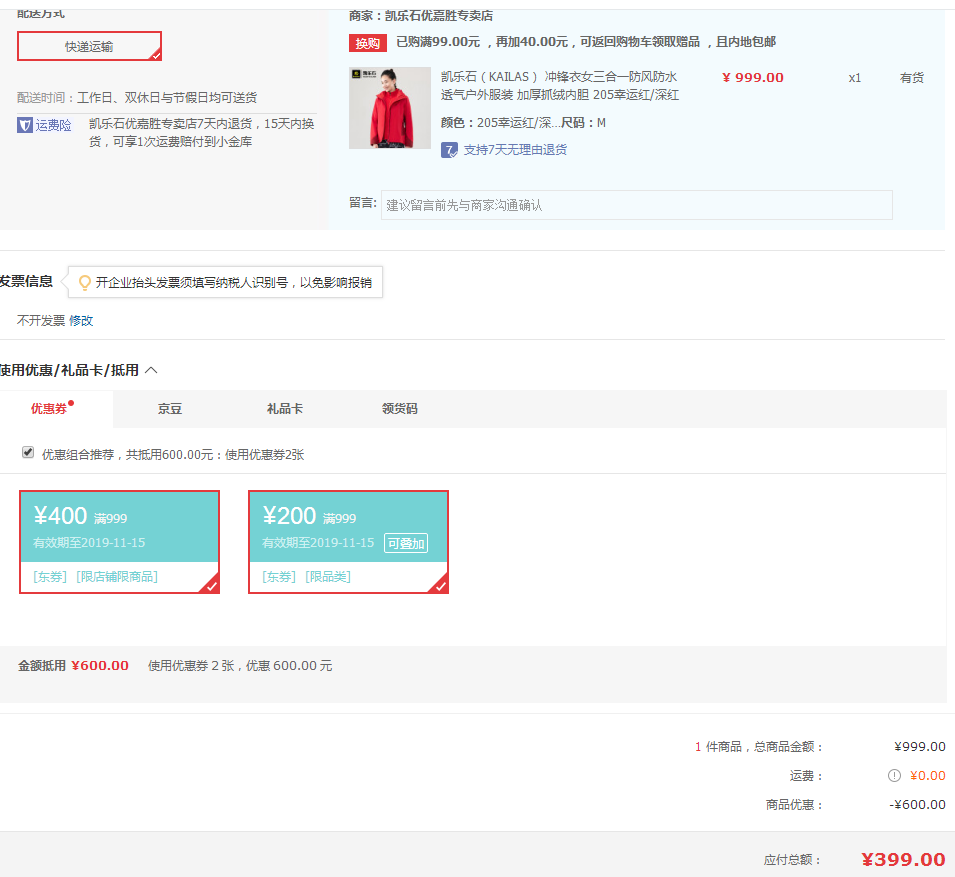Open the 凯乐石 KAILAS jacket product title
The height and width of the screenshot is (877, 955).
(560, 86)
